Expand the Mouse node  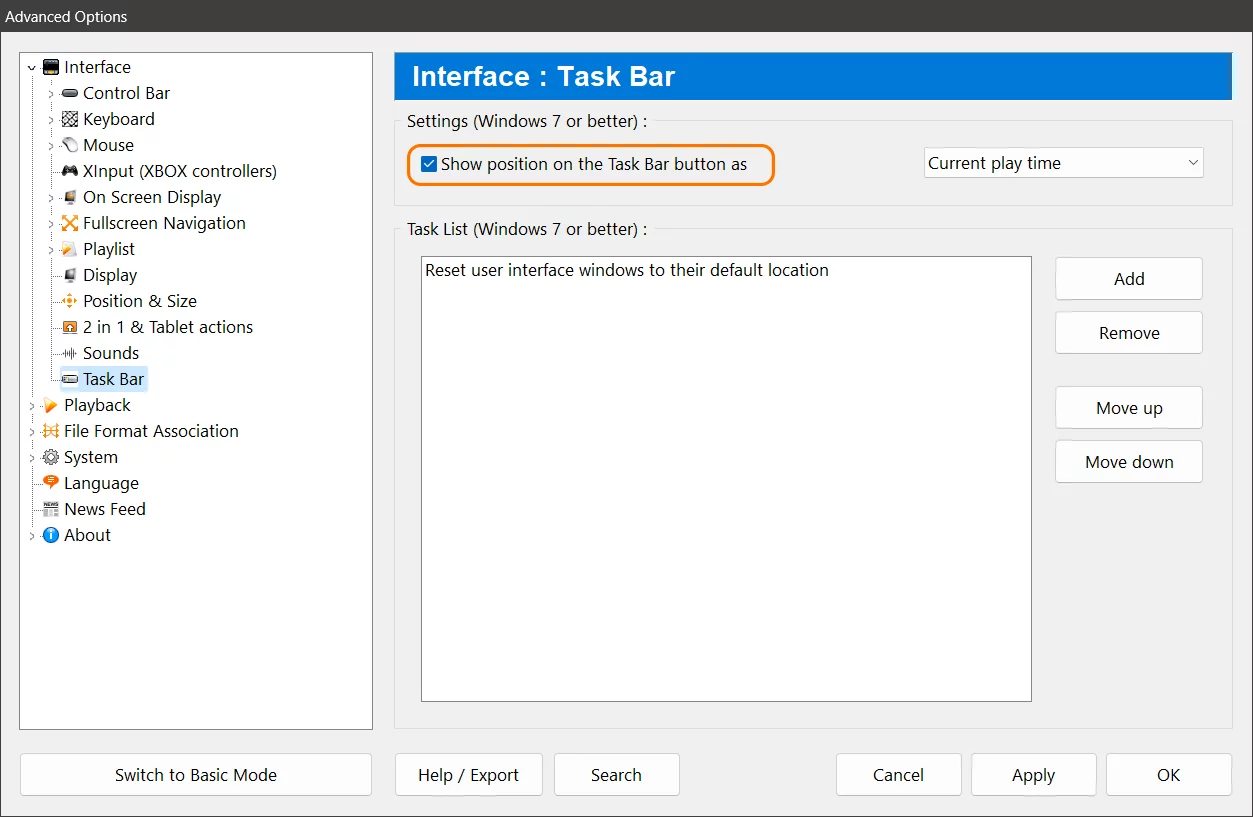click(51, 146)
